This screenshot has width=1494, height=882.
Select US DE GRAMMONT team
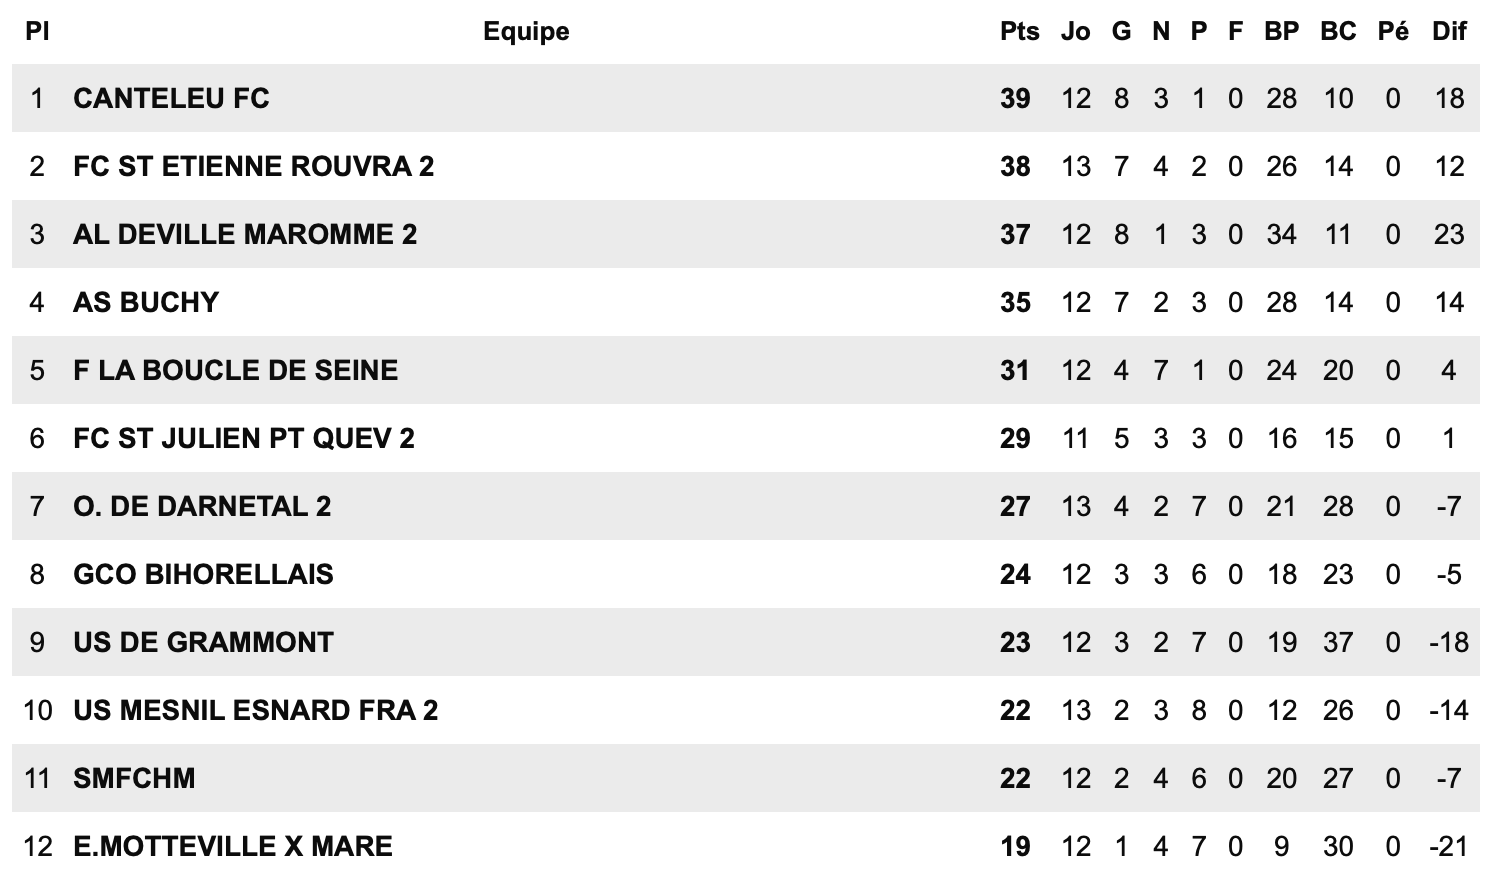tap(203, 642)
